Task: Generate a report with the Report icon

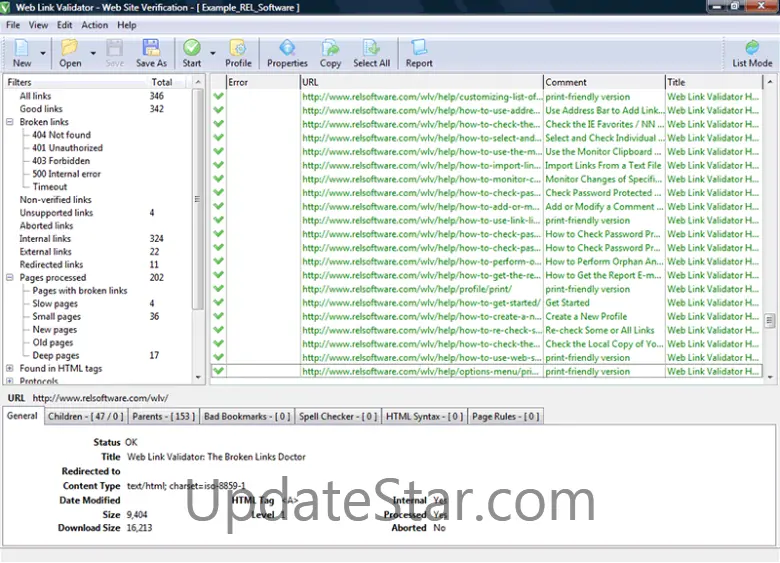Action: (x=419, y=48)
